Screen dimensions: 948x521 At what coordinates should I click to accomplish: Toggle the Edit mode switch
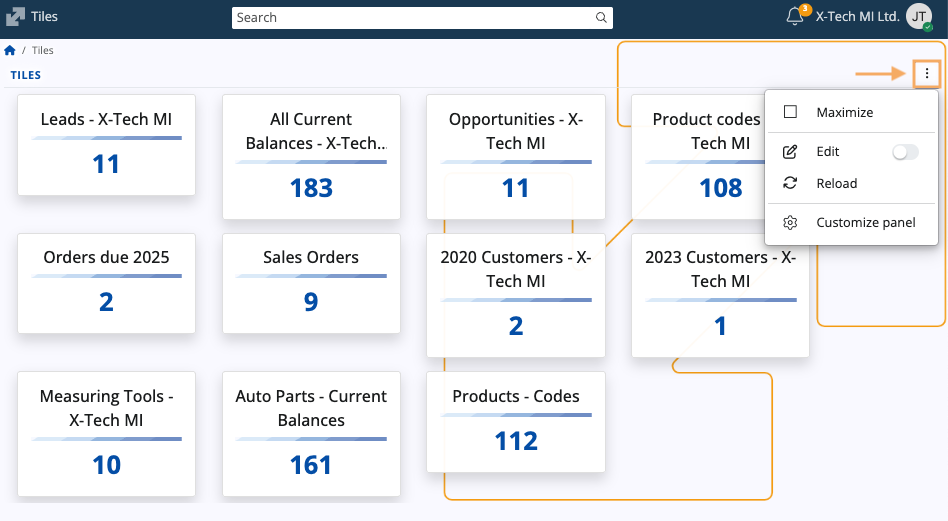[x=904, y=152]
